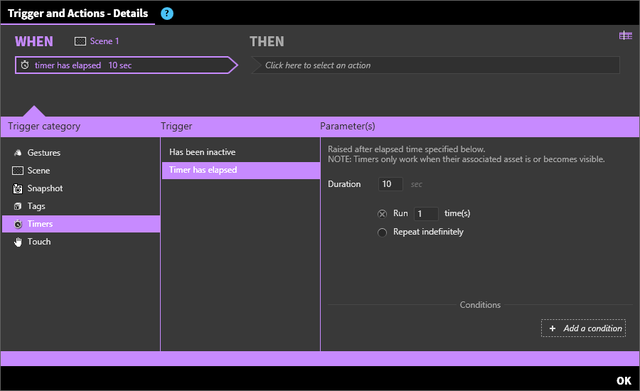Image resolution: width=640 pixels, height=391 pixels.
Task: Click the THEN heading
Action: coord(267,42)
